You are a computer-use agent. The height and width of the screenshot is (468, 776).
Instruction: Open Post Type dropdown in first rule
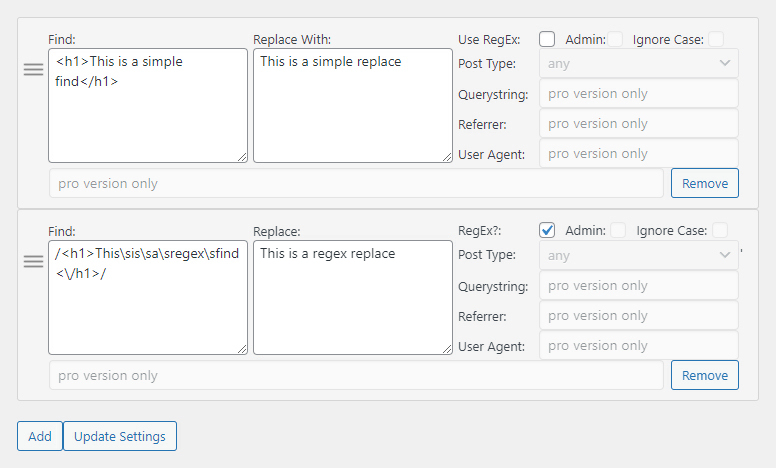coord(638,63)
